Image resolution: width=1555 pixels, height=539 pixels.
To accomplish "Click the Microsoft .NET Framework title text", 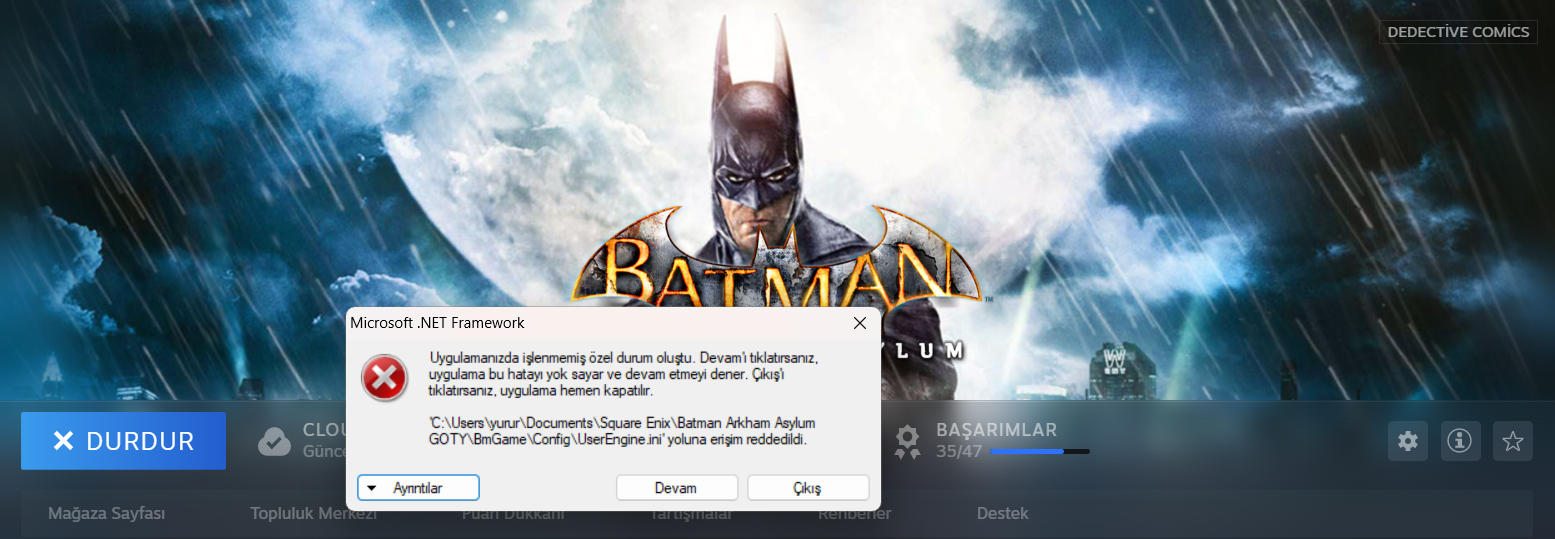I will (437, 323).
